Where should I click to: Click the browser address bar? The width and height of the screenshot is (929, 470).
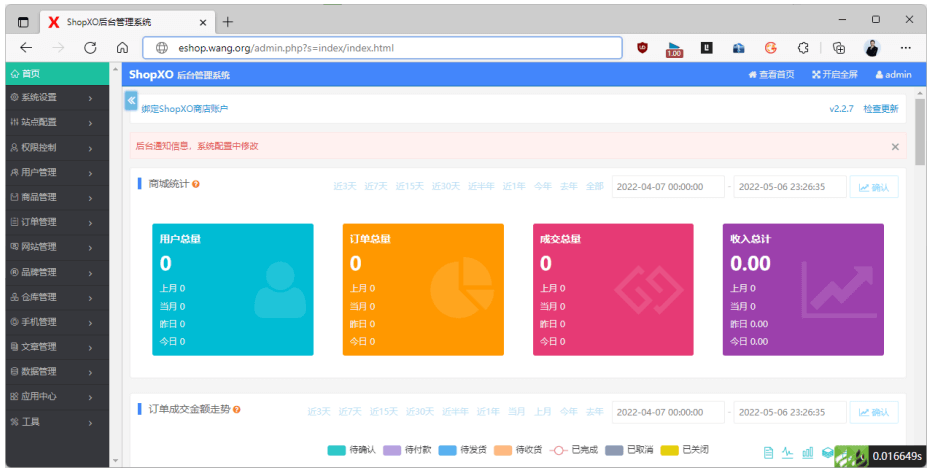point(382,48)
